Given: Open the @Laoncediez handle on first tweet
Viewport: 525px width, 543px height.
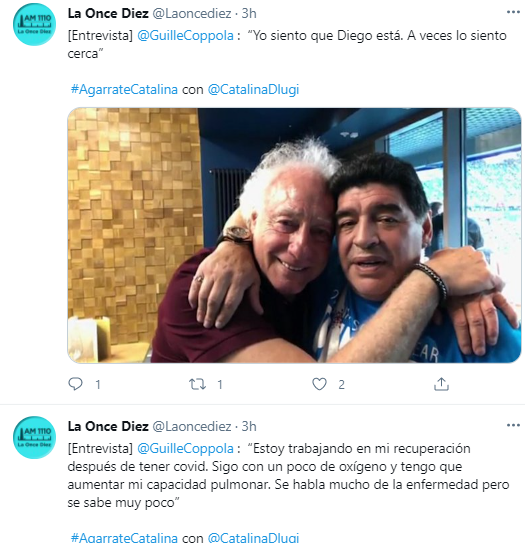Looking at the screenshot, I should [192, 14].
